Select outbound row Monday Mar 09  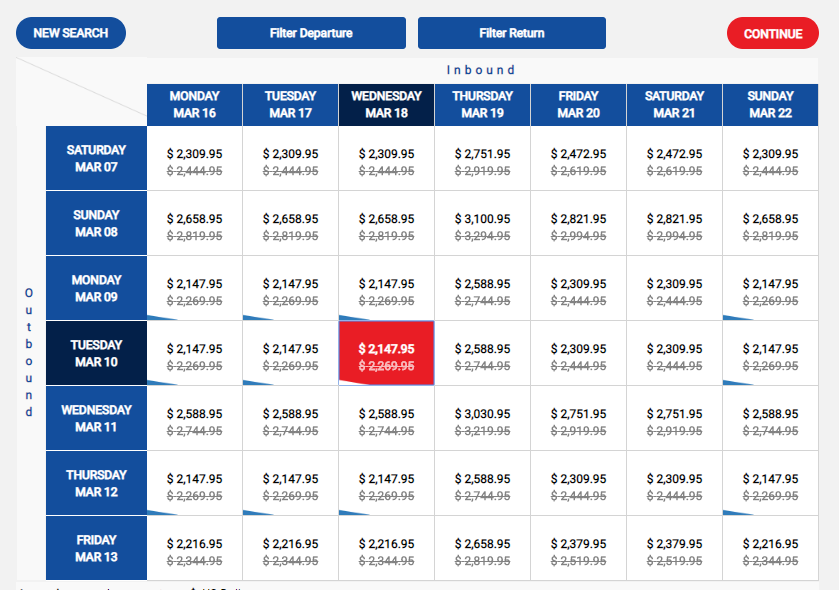pyautogui.click(x=96, y=288)
